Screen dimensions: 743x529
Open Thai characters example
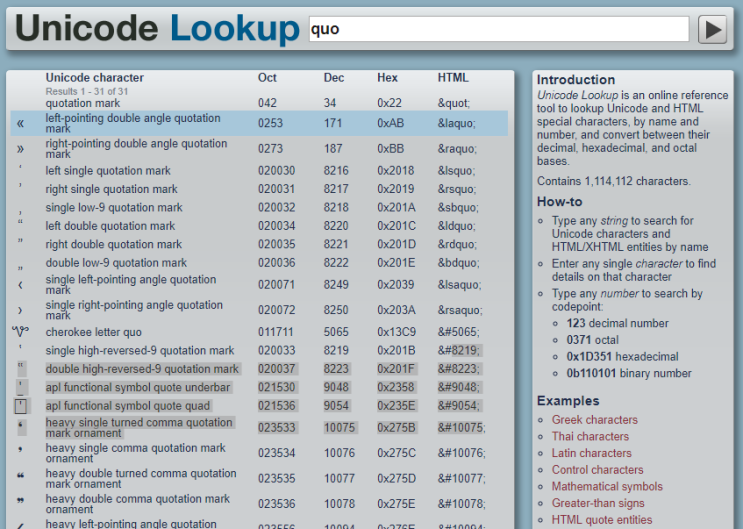tap(590, 437)
